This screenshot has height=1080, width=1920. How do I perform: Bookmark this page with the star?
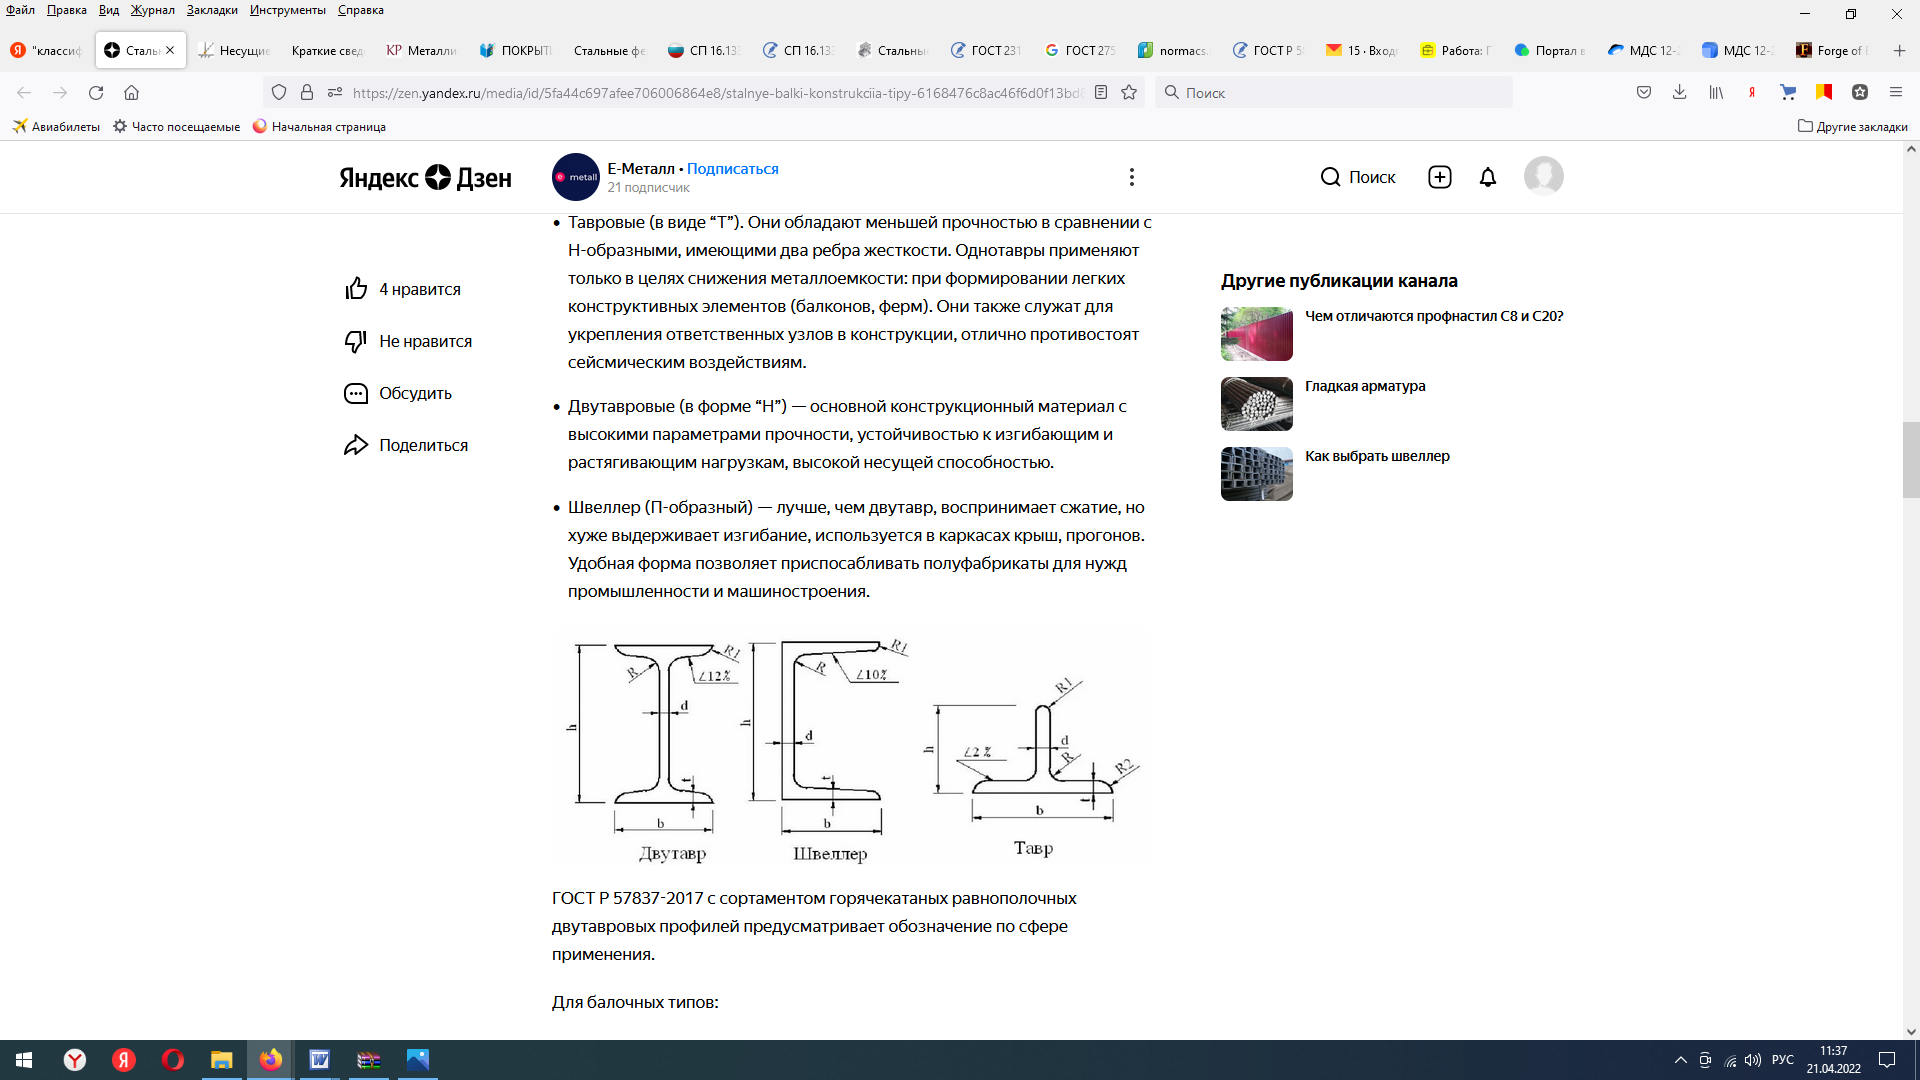tap(1129, 92)
